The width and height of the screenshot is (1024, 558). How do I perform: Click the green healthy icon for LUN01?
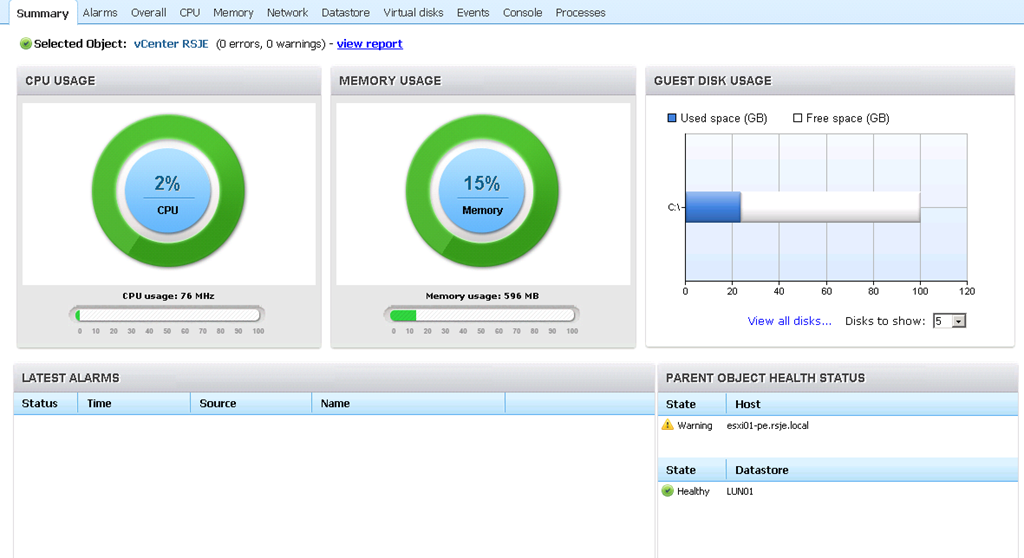click(x=668, y=491)
